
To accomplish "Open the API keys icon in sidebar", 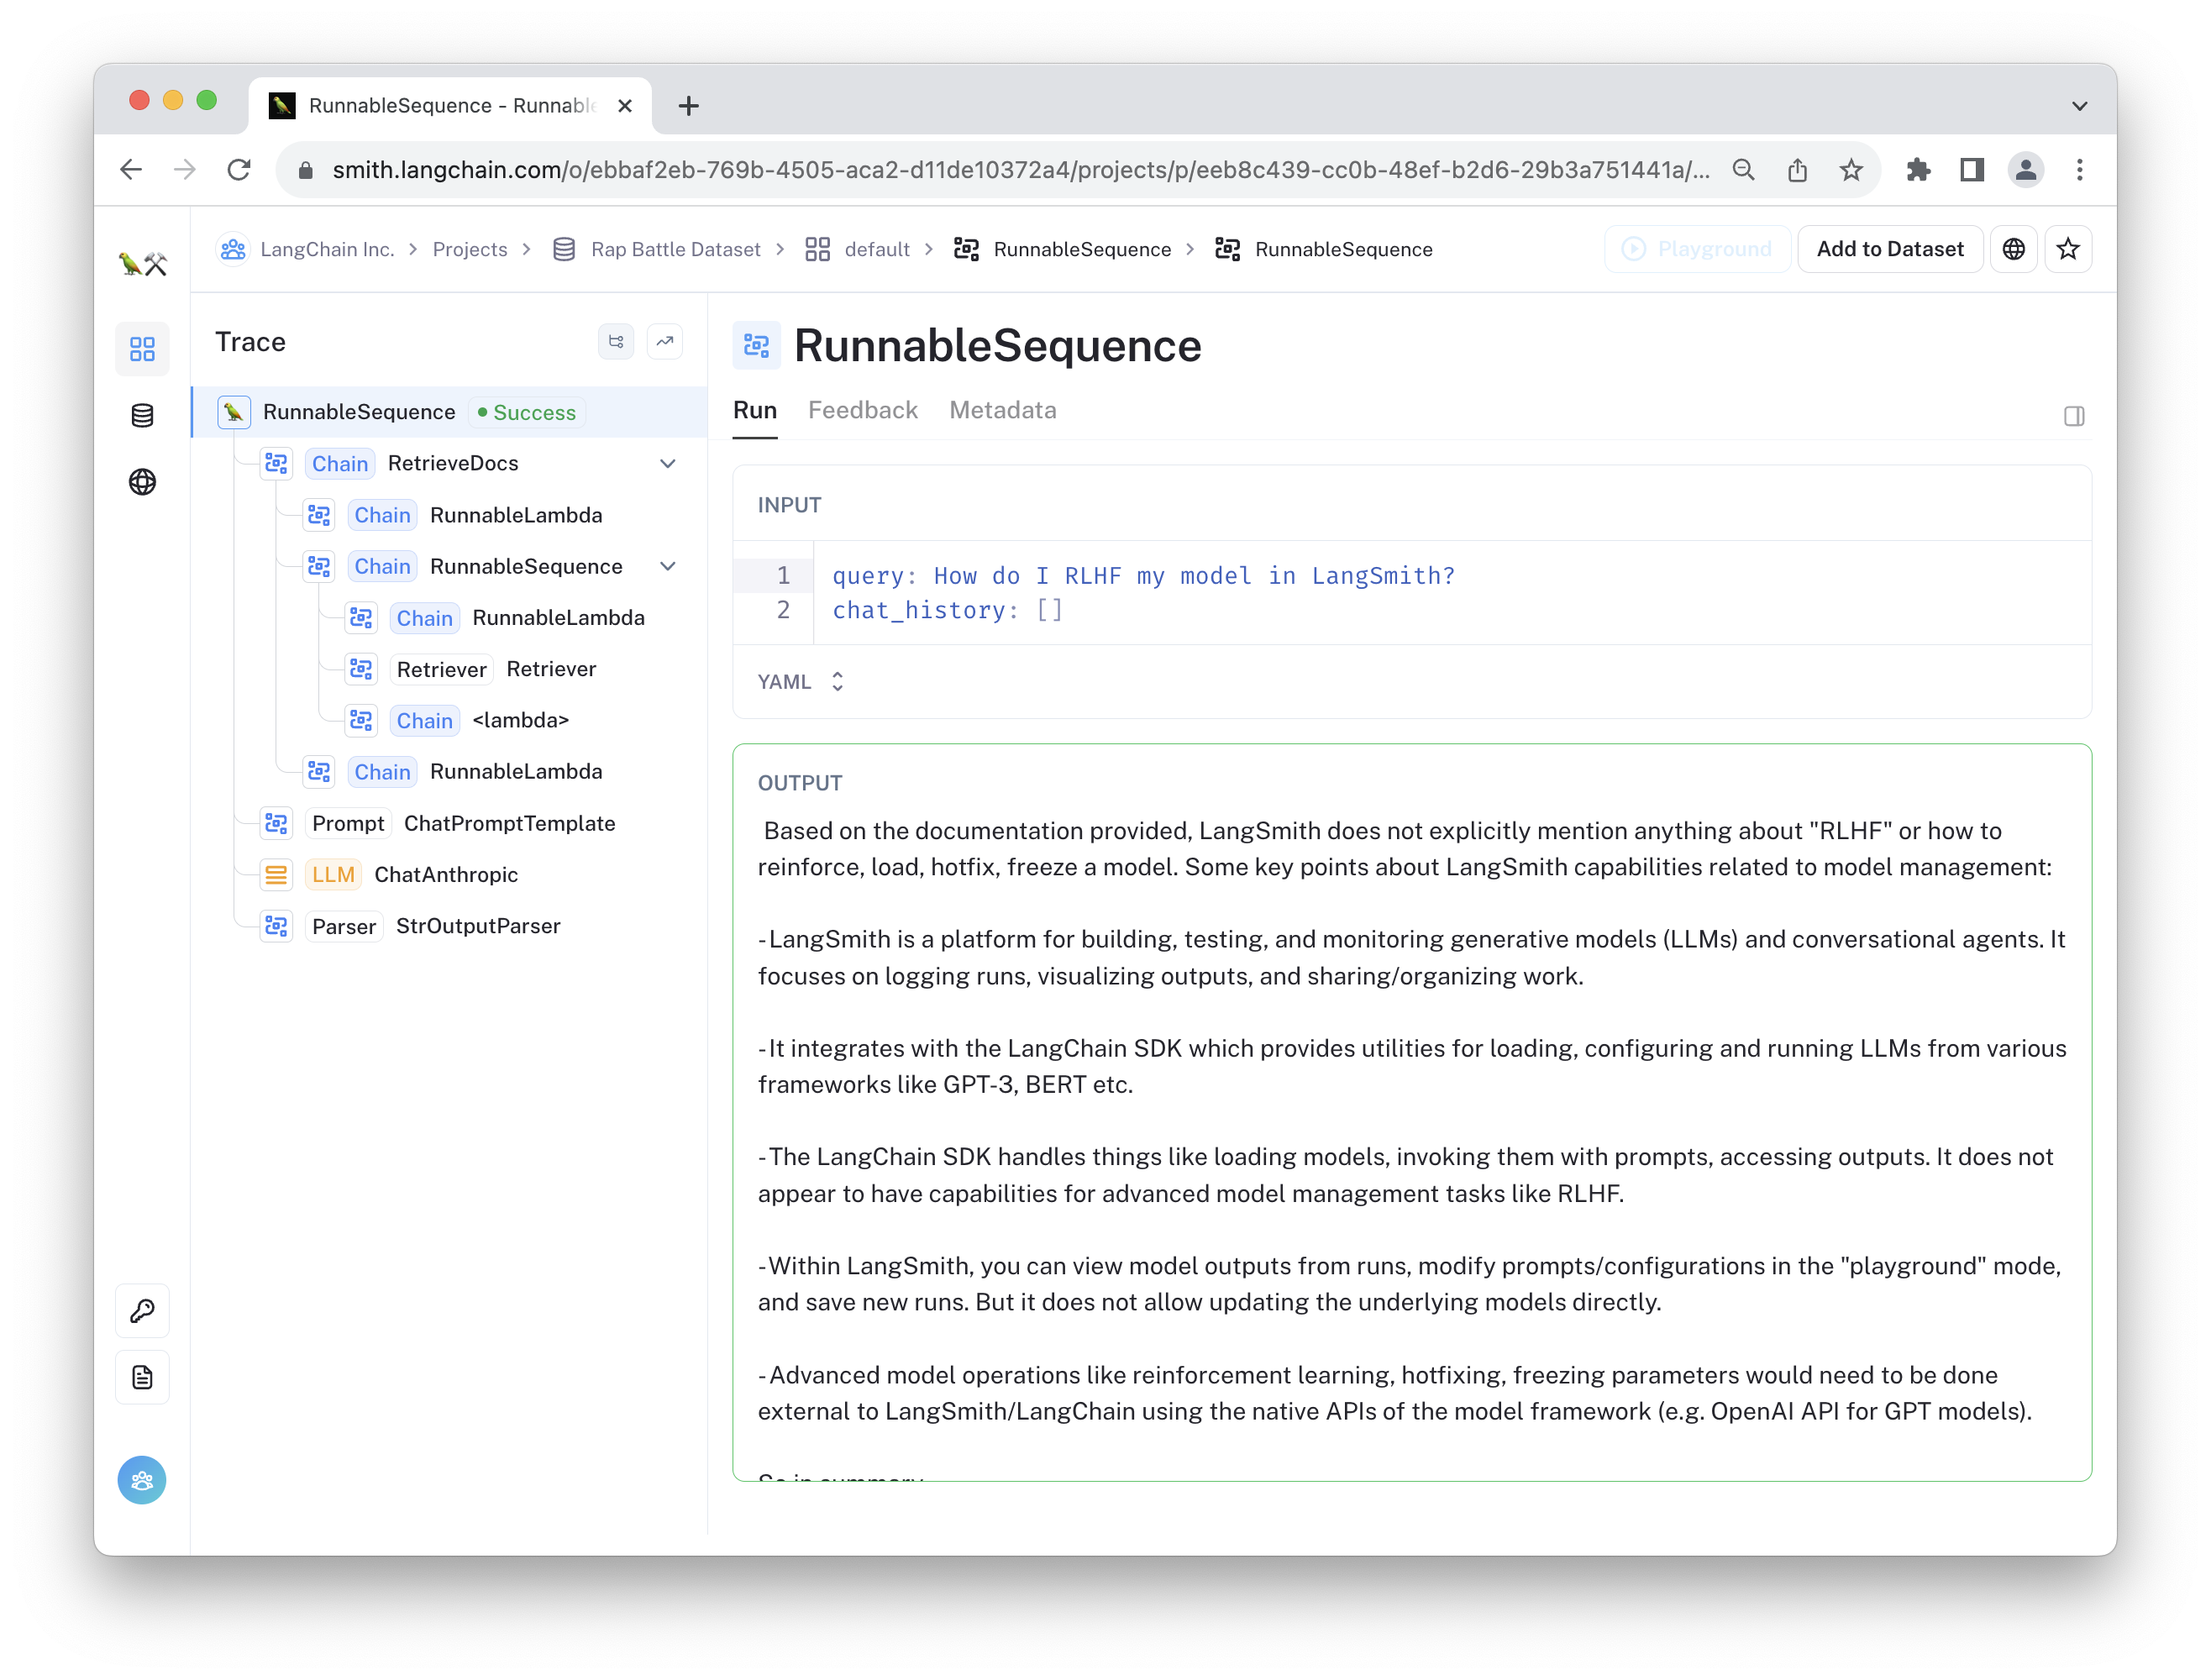I will click(142, 1311).
